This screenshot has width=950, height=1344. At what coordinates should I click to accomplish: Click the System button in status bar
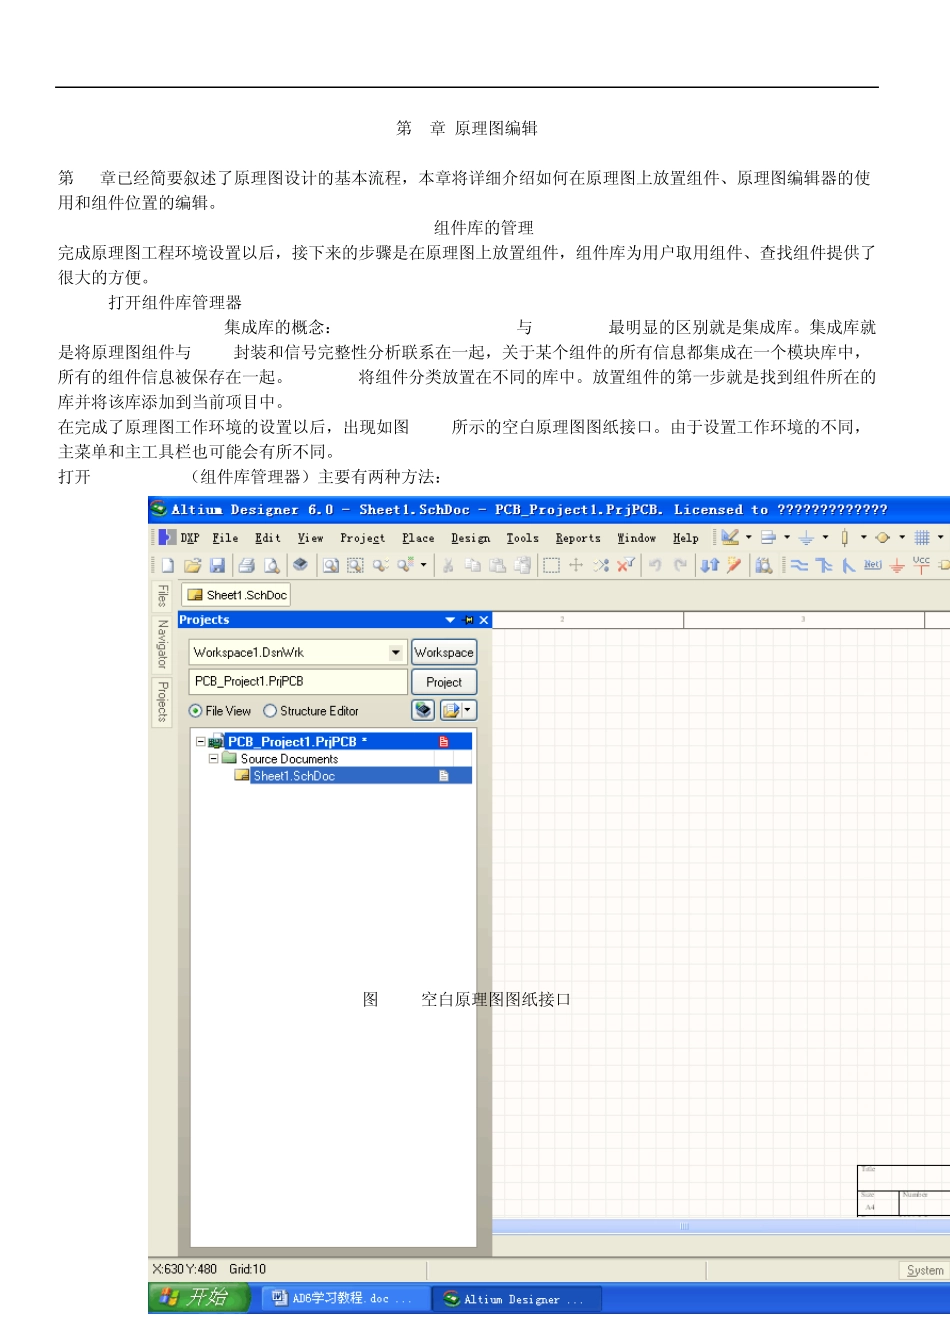pyautogui.click(x=924, y=1270)
